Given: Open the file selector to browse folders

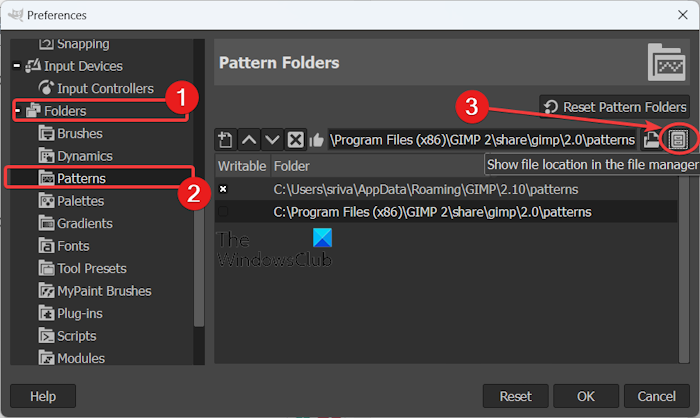Looking at the screenshot, I should click(x=651, y=140).
